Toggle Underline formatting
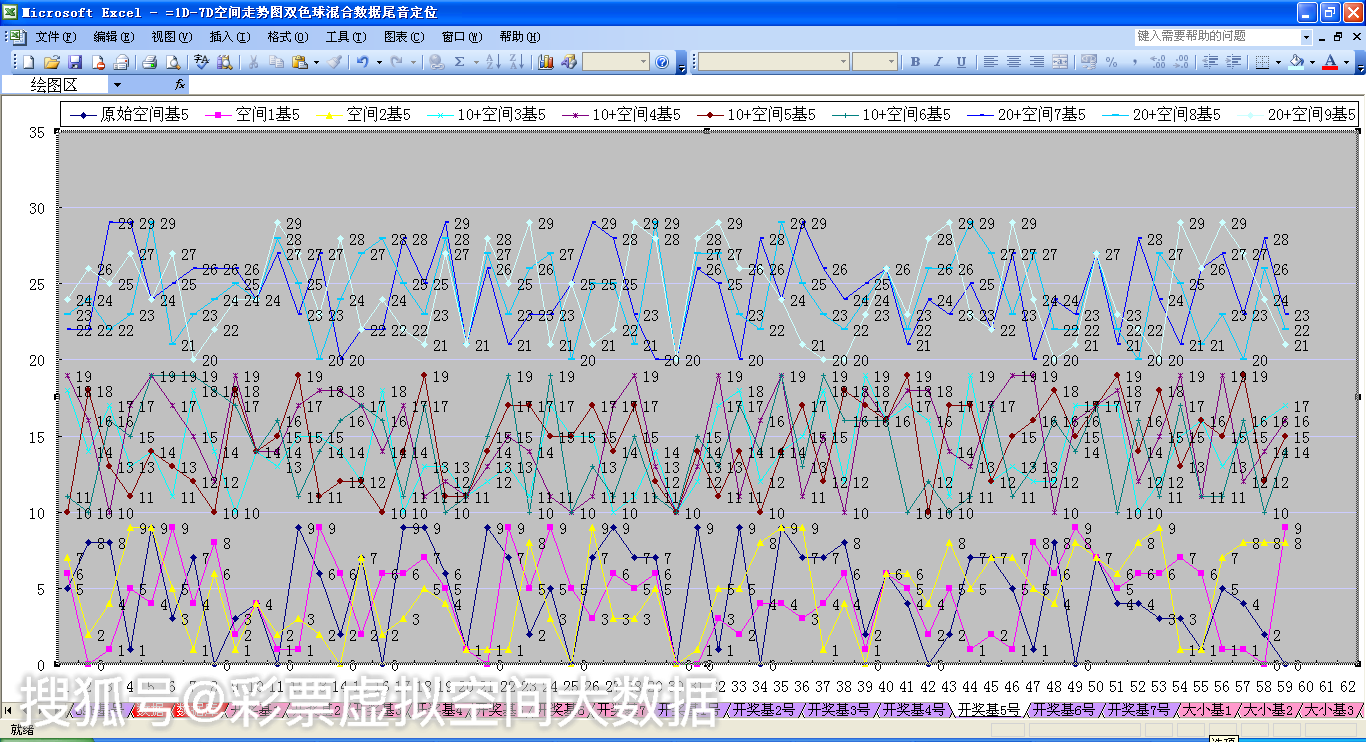Viewport: 1366px width, 742px height. tap(961, 62)
